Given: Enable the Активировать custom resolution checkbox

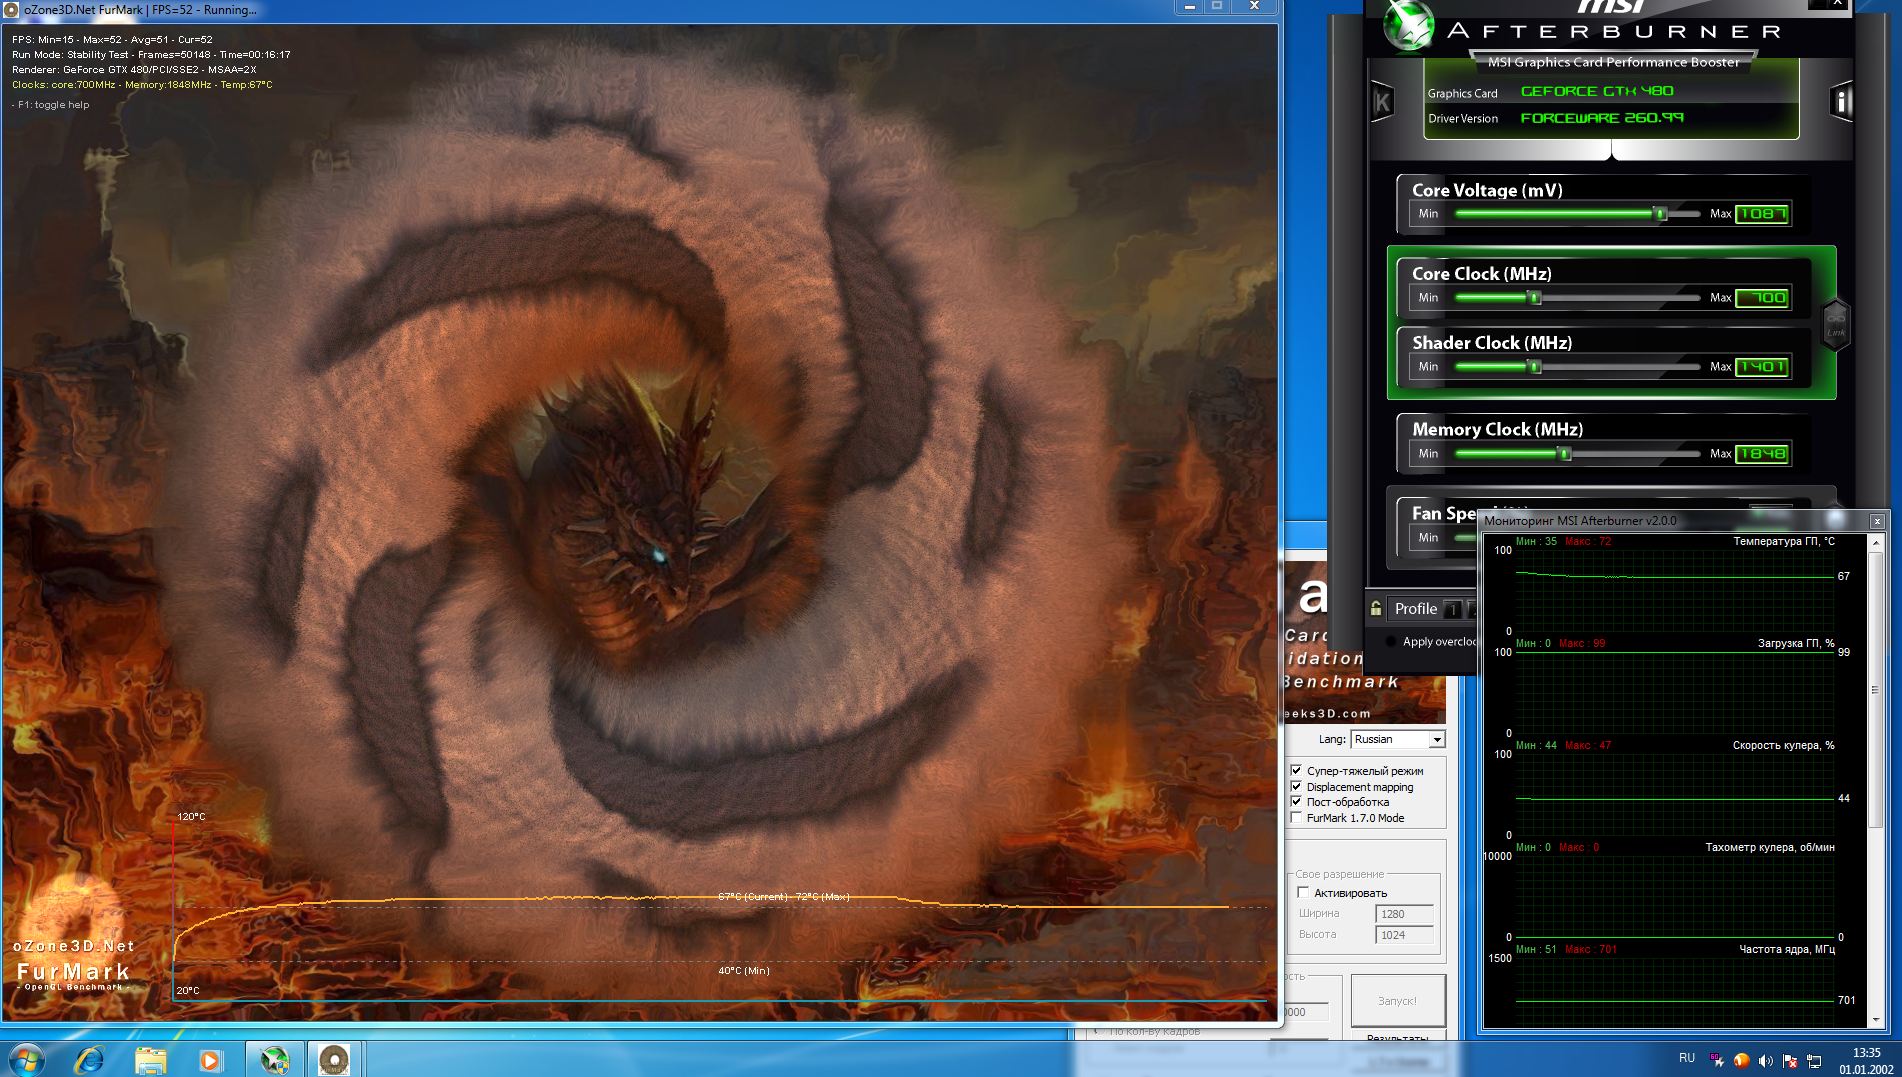Looking at the screenshot, I should pos(1303,893).
